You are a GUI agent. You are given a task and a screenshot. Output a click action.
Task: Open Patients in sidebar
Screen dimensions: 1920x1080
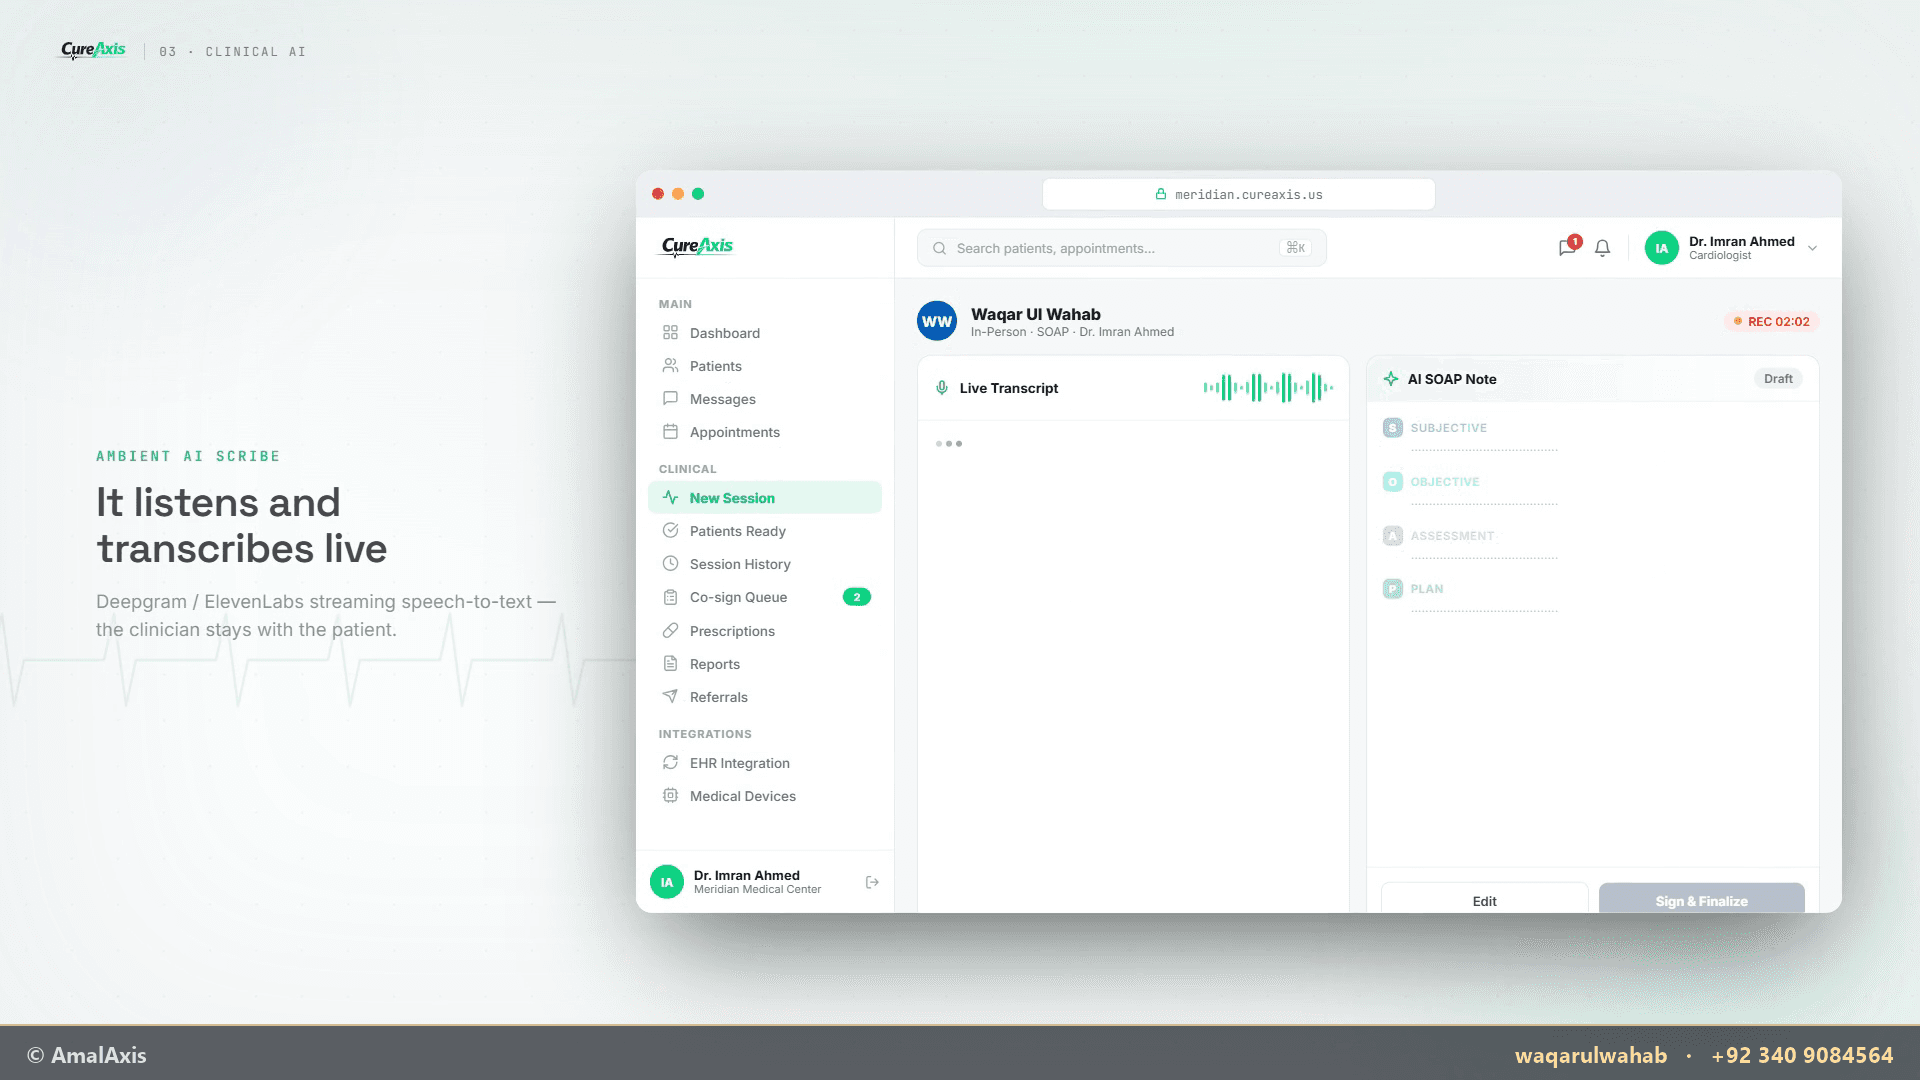pos(765,366)
